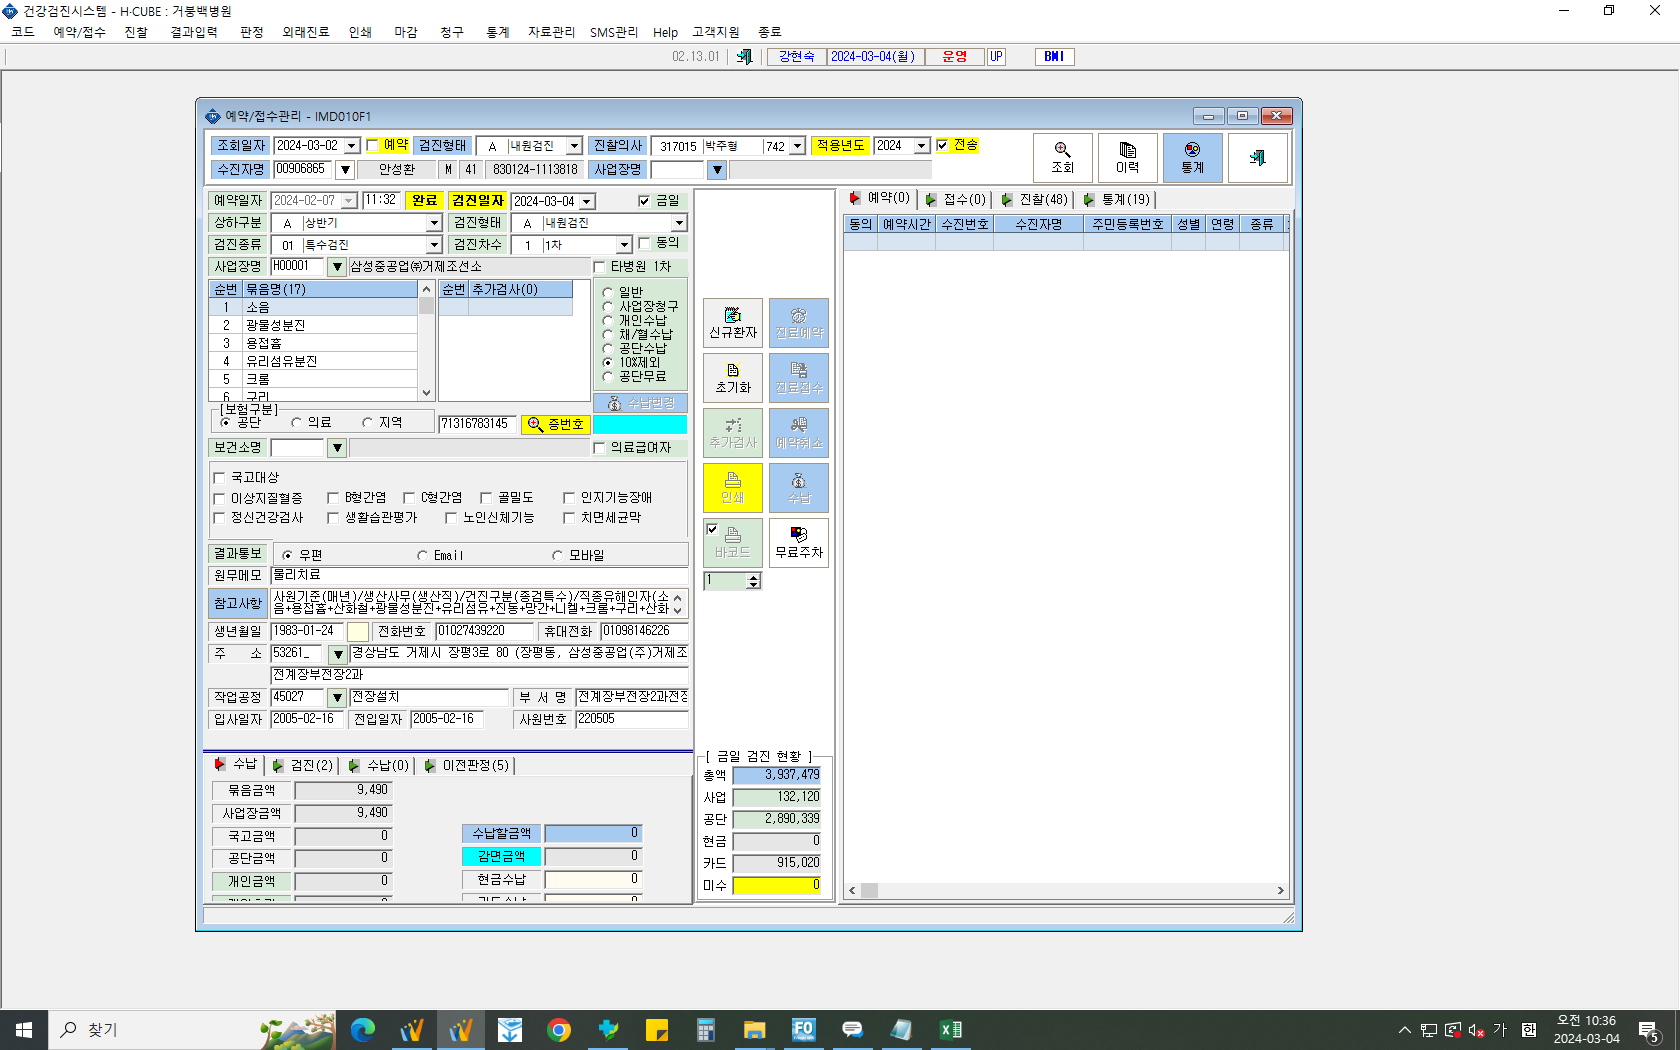The width and height of the screenshot is (1680, 1050).
Task: Click the 원무메모 text field
Action: point(479,575)
